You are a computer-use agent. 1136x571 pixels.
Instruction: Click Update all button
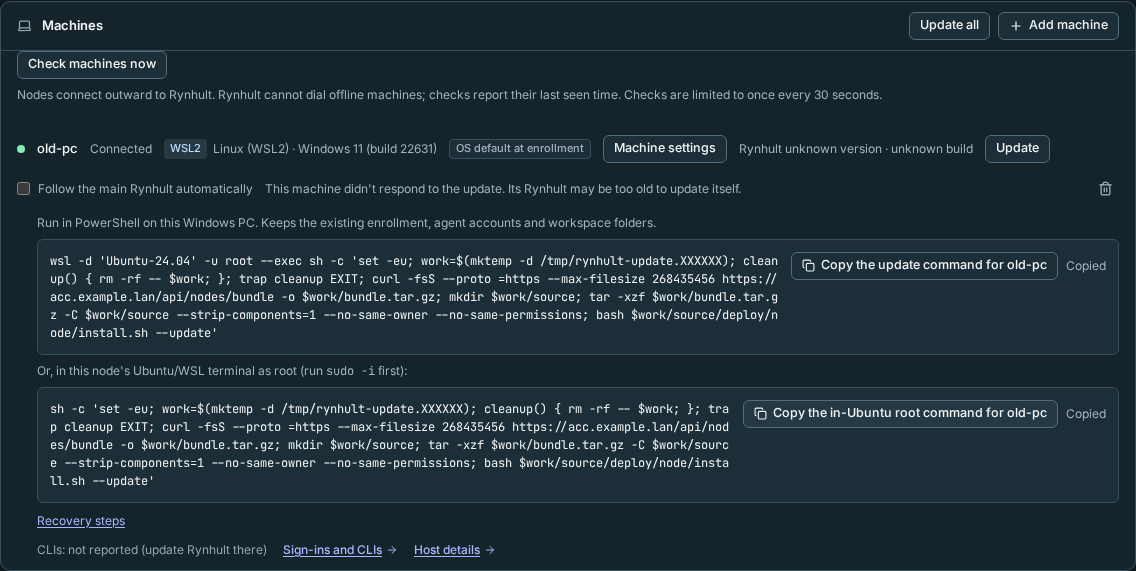point(949,25)
